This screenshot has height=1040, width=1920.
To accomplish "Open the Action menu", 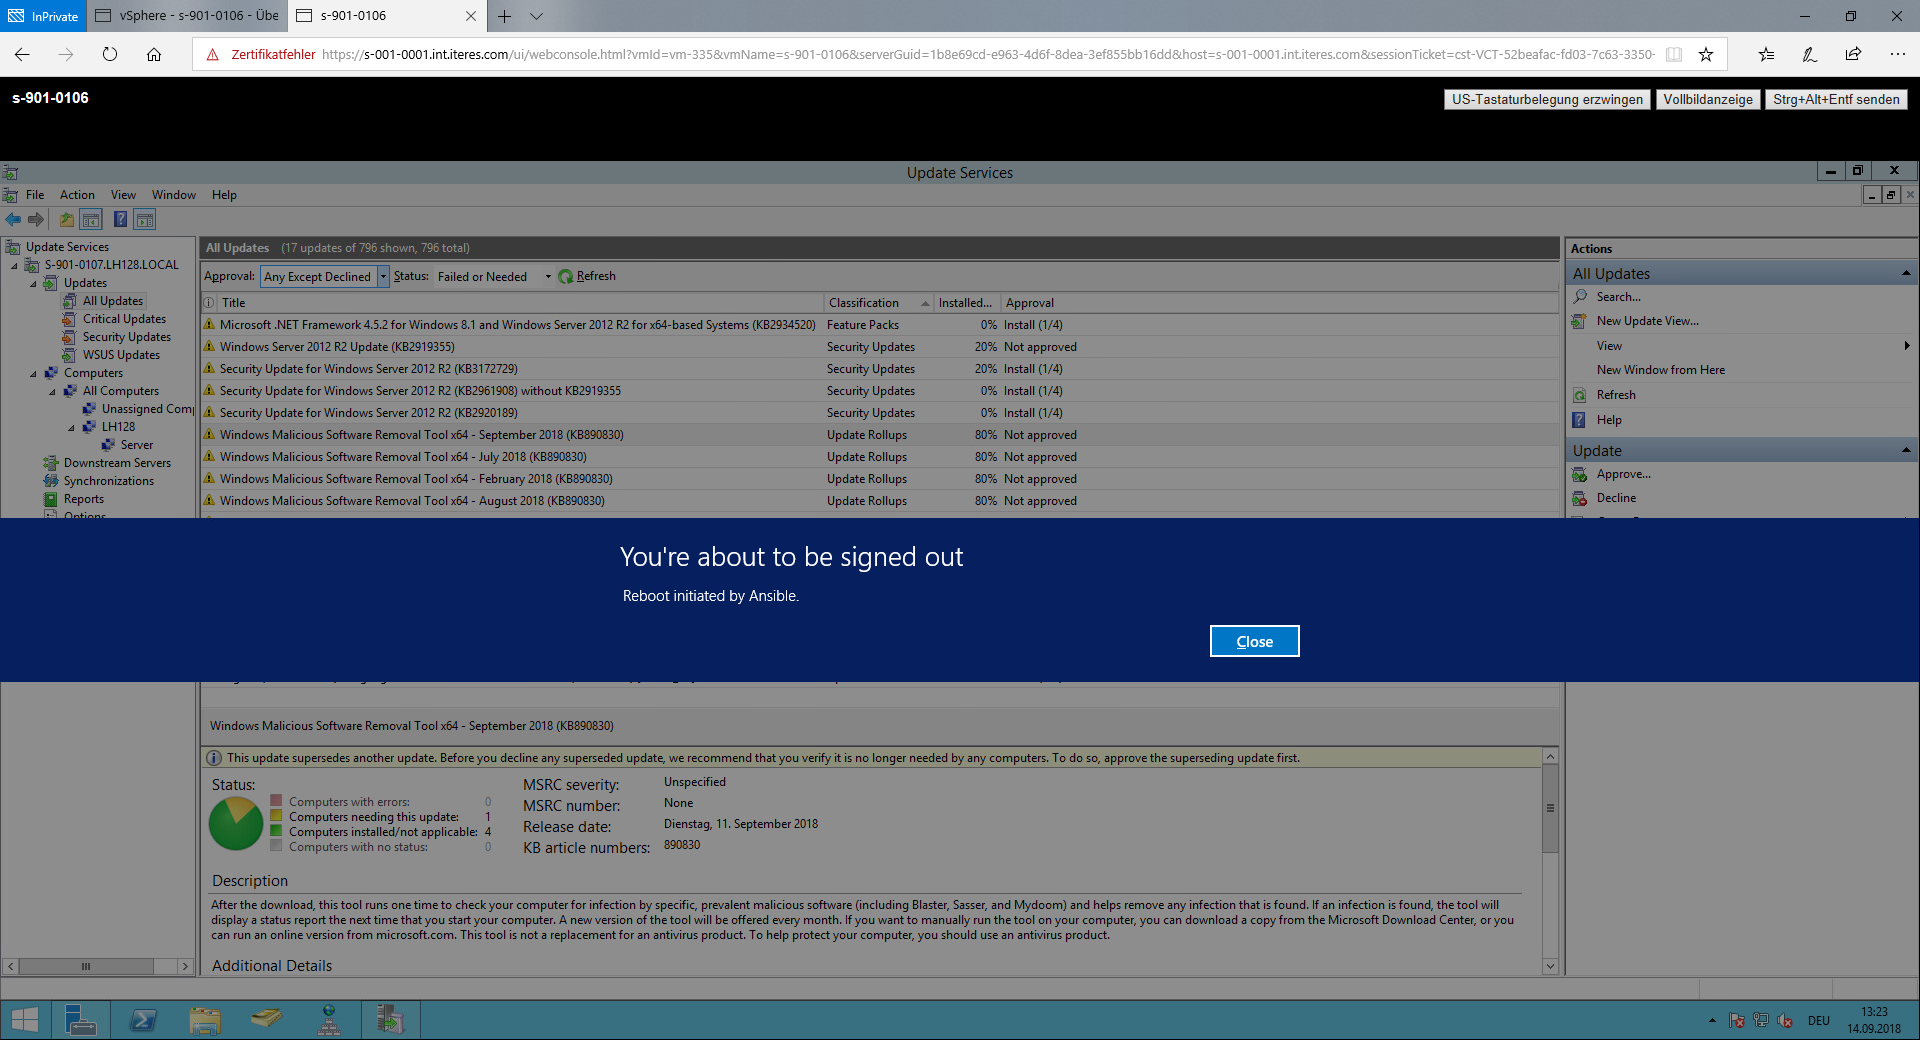I will click(77, 195).
